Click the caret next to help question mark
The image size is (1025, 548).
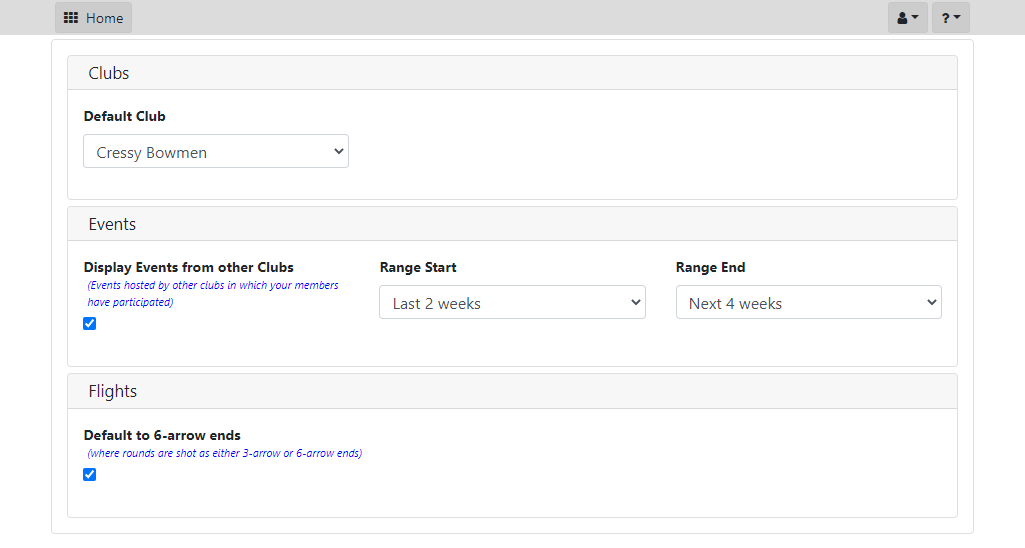click(x=957, y=17)
